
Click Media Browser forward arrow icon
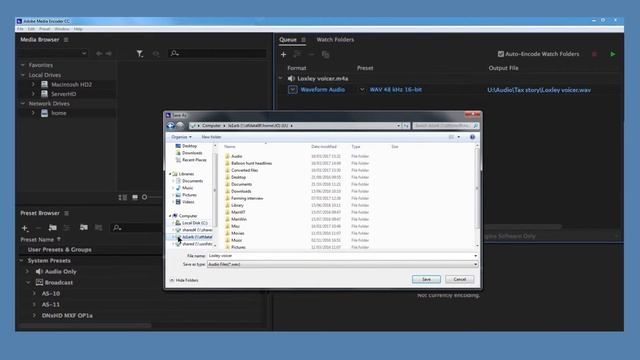(x=109, y=53)
